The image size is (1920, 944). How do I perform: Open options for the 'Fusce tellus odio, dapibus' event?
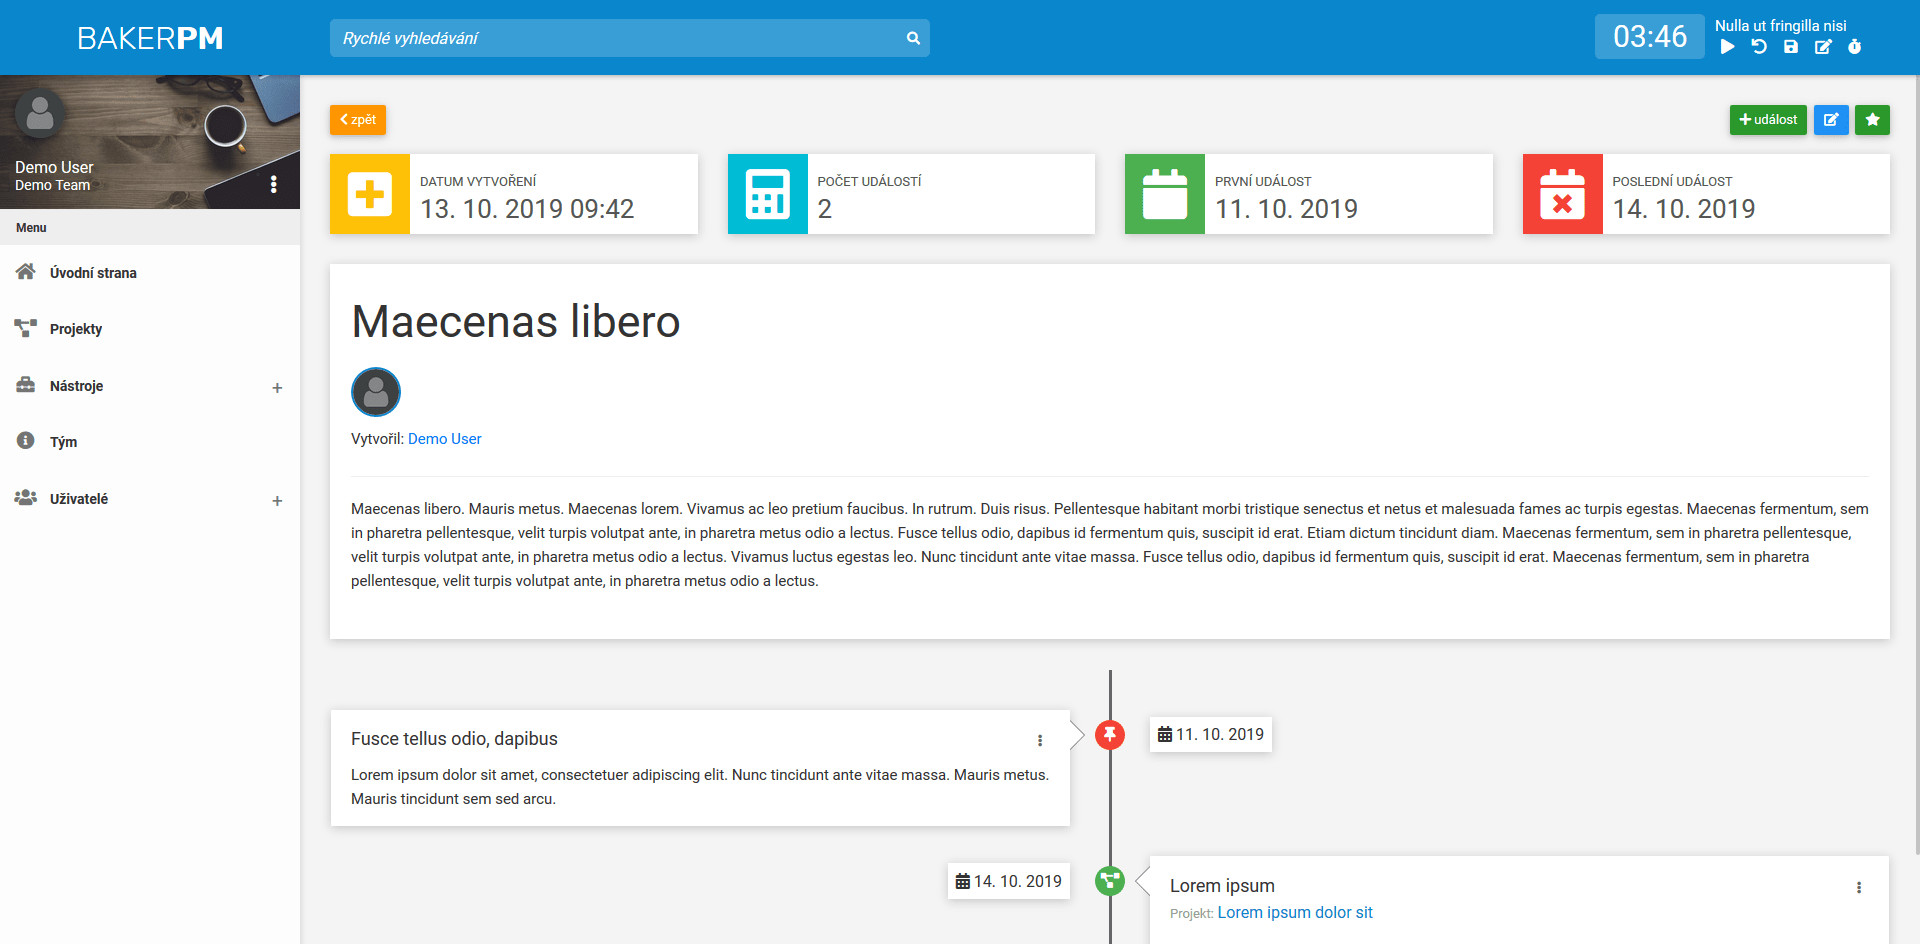click(x=1040, y=740)
